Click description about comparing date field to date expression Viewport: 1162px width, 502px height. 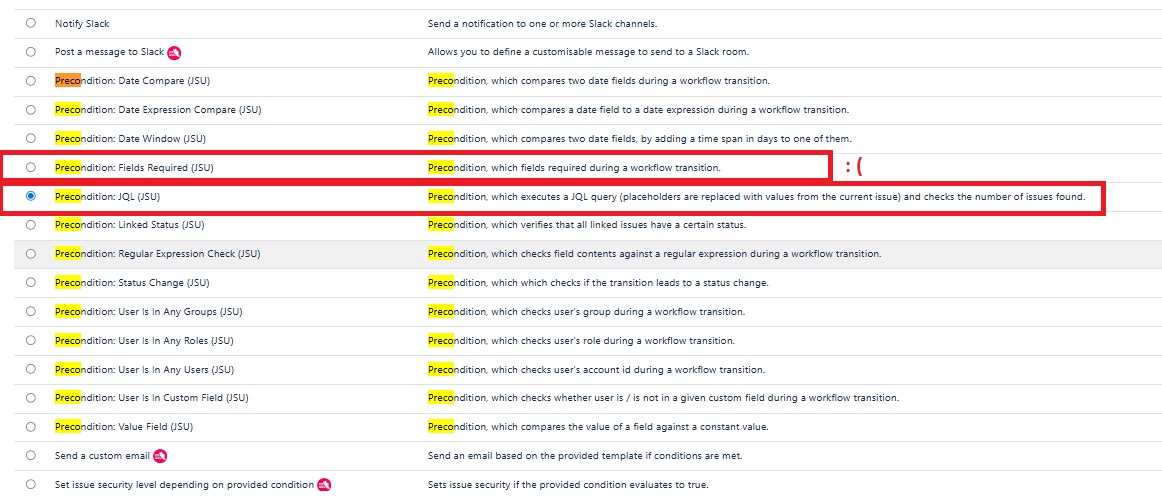click(x=638, y=110)
